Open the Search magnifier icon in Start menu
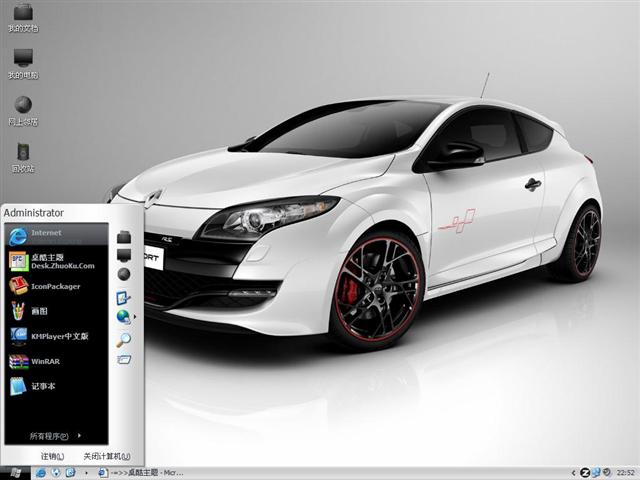640x480 pixels. [x=123, y=340]
